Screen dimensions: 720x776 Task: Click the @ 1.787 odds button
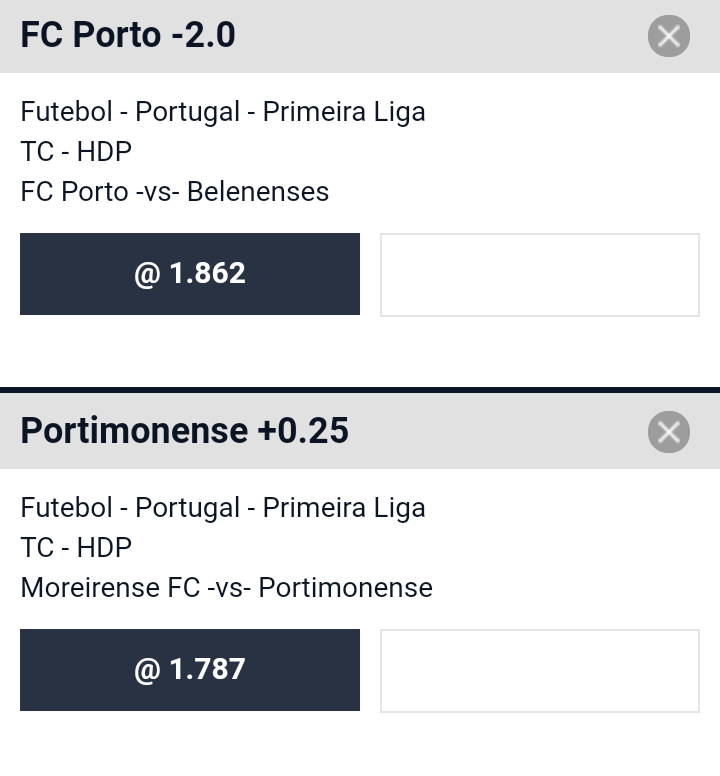[x=190, y=670]
